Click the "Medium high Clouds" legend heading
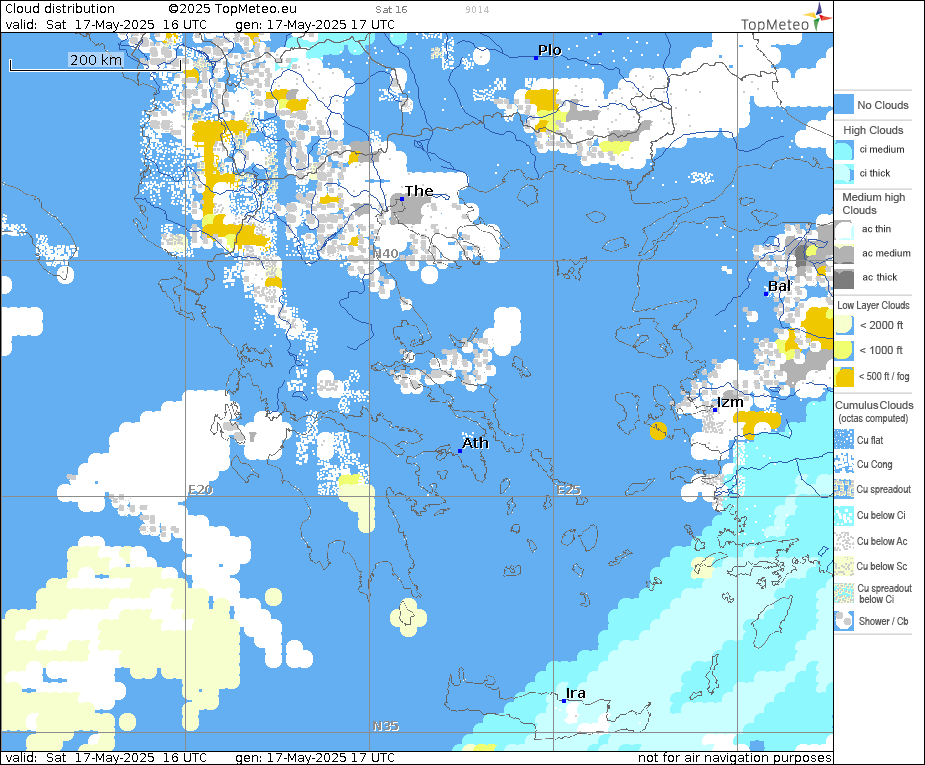The width and height of the screenshot is (925, 765). click(873, 203)
